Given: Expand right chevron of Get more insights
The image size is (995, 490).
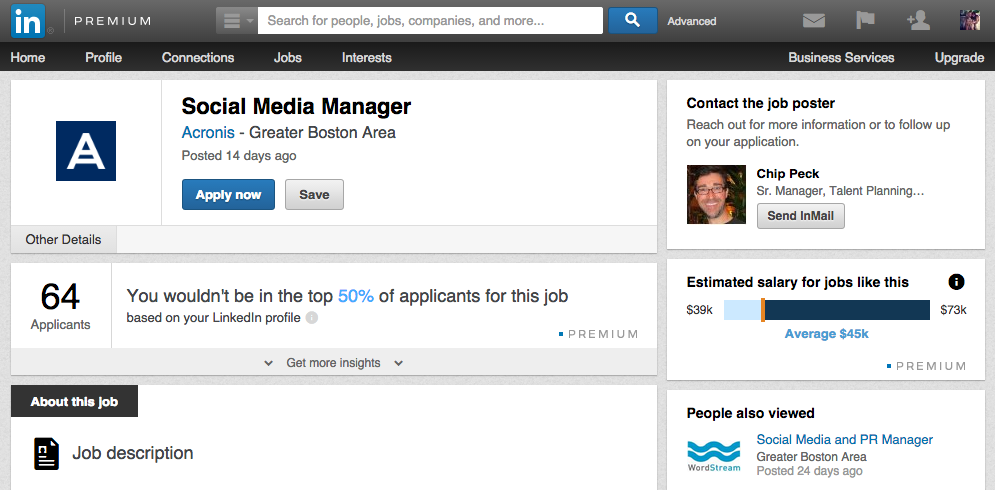Looking at the screenshot, I should pos(399,363).
